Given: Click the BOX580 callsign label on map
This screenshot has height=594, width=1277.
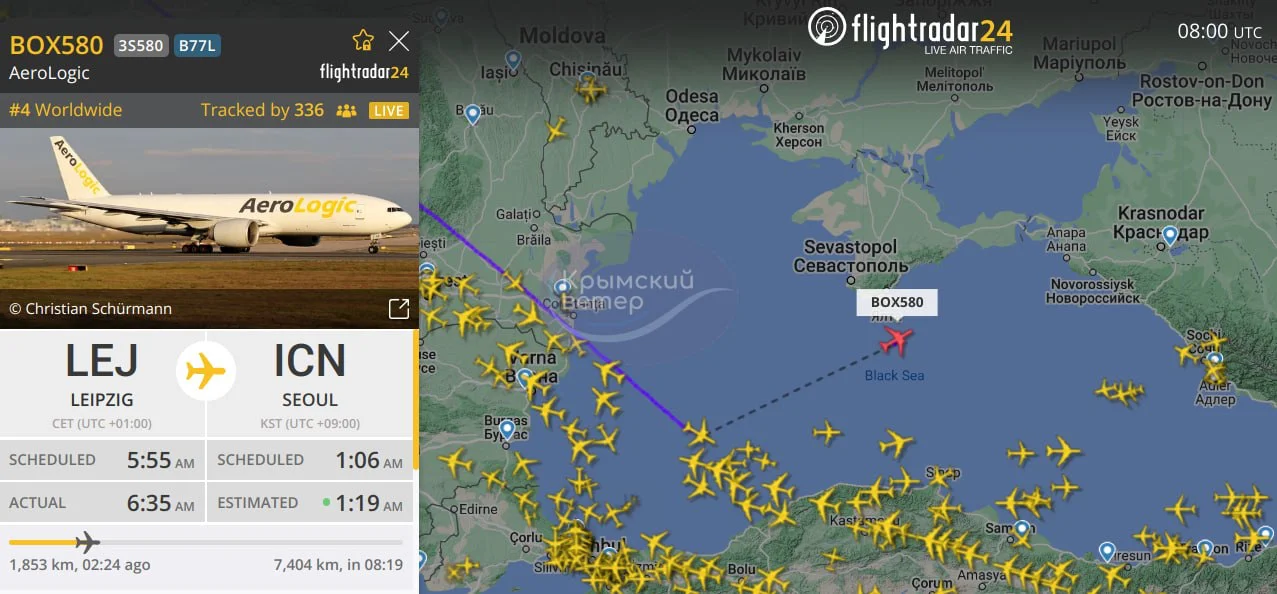Looking at the screenshot, I should tap(897, 302).
